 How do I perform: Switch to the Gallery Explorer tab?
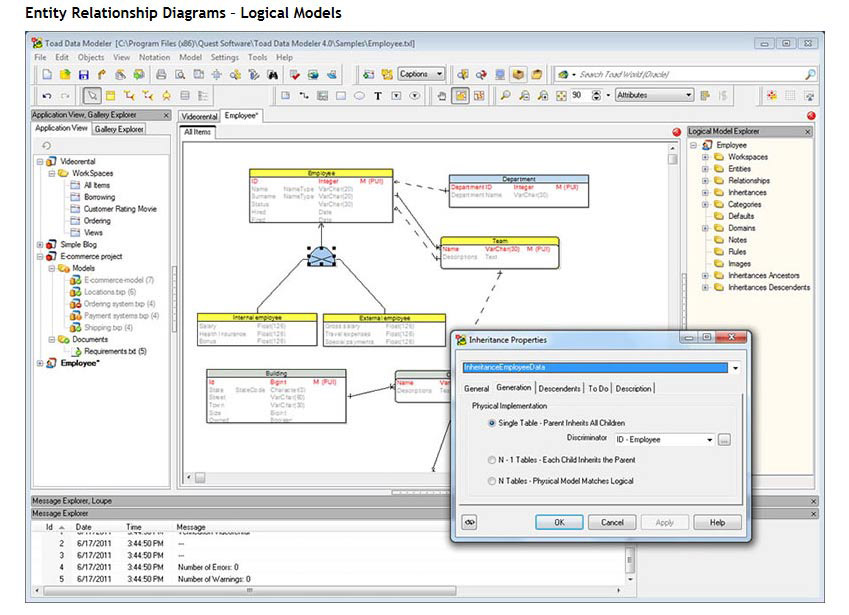(x=119, y=129)
